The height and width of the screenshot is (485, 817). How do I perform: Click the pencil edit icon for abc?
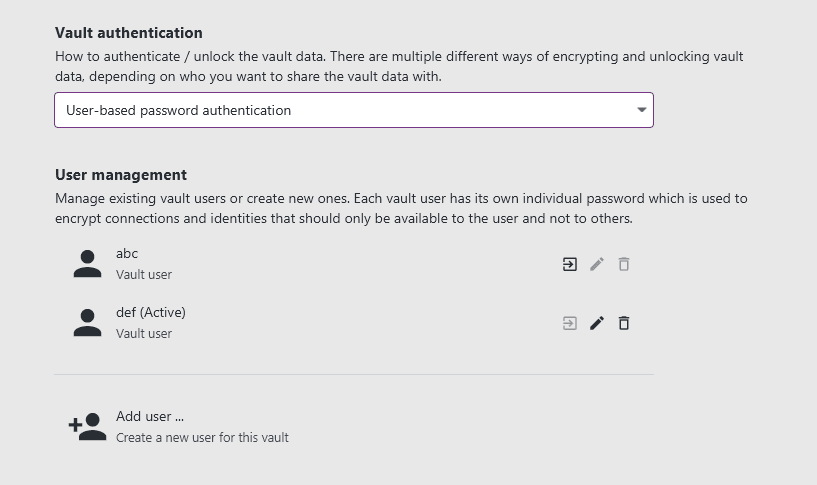(597, 264)
